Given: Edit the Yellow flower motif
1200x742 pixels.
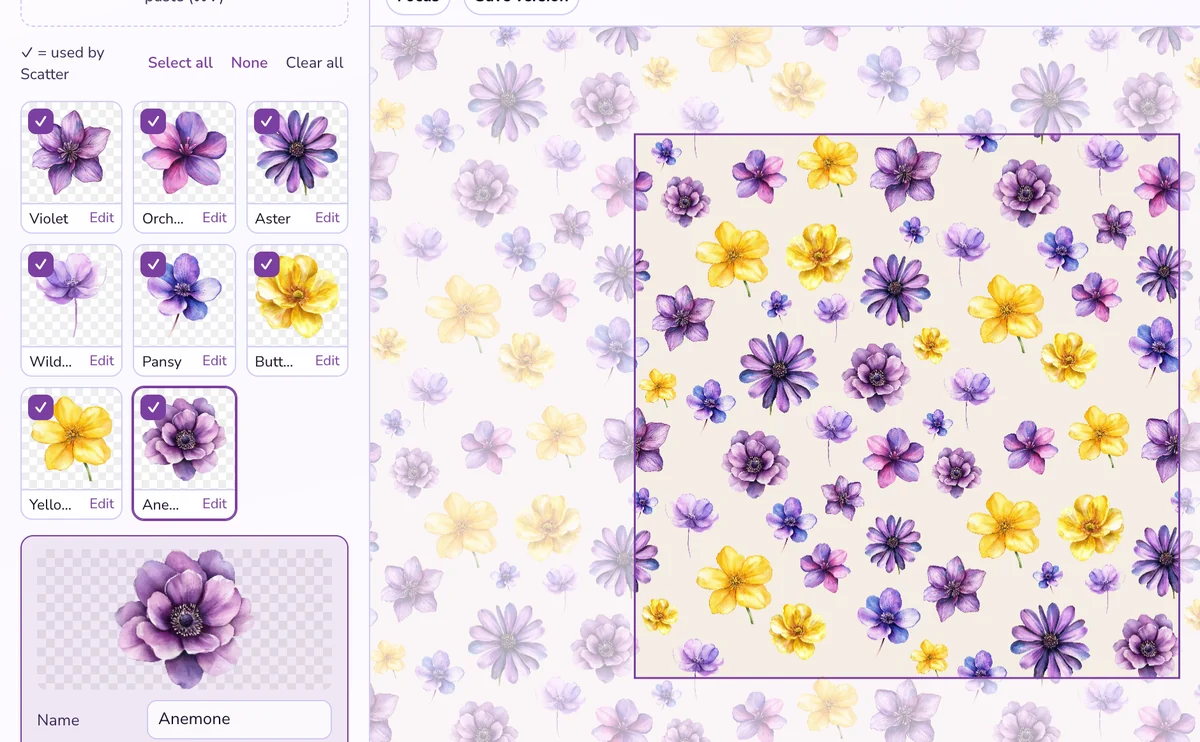Looking at the screenshot, I should pyautogui.click(x=102, y=504).
